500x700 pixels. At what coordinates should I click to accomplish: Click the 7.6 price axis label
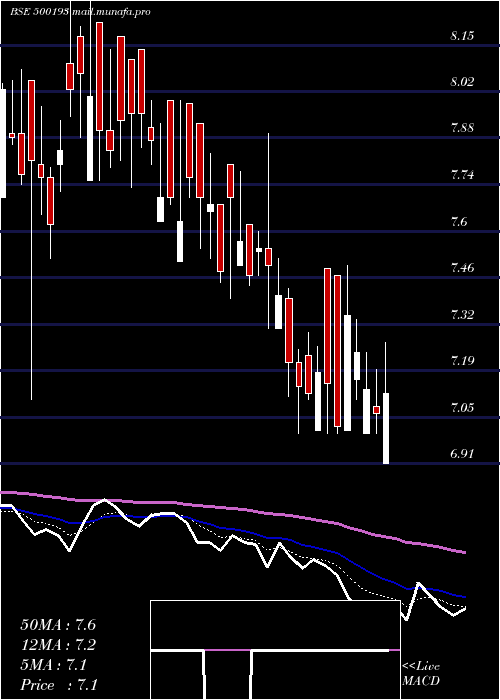tap(458, 221)
